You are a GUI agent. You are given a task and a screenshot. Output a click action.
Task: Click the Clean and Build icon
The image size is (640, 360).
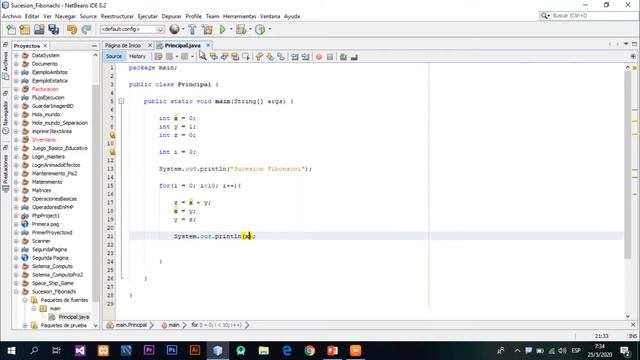click(x=207, y=29)
